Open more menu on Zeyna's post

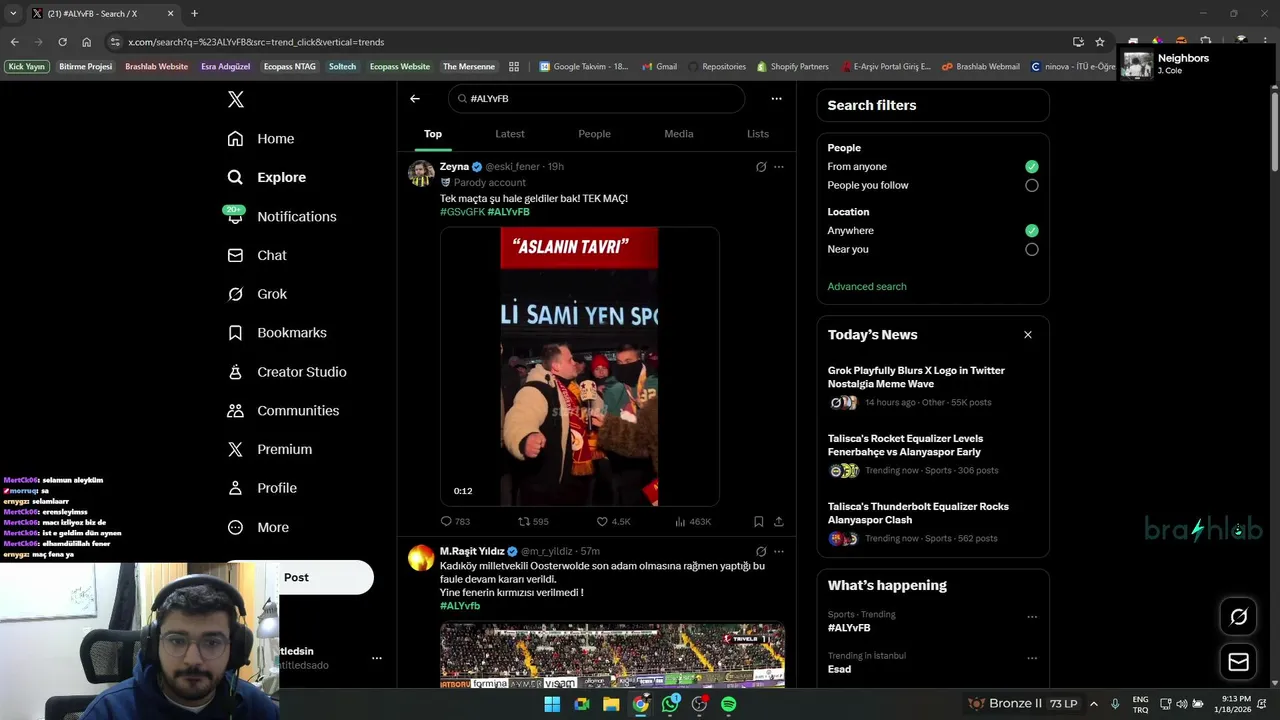(x=779, y=167)
